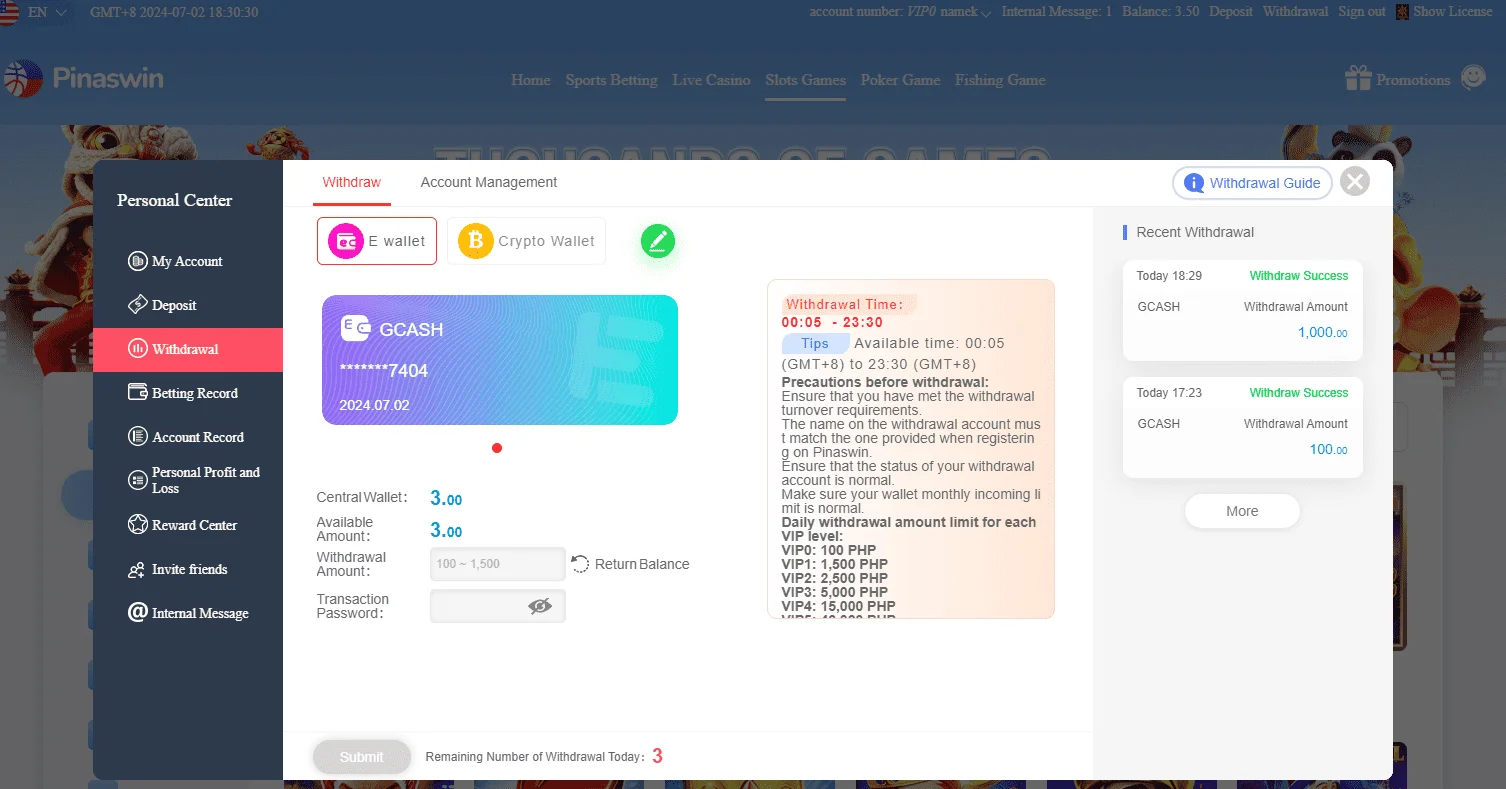Click the orange Bitcoin Crypto Wallet icon
This screenshot has width=1506, height=789.
tap(476, 241)
